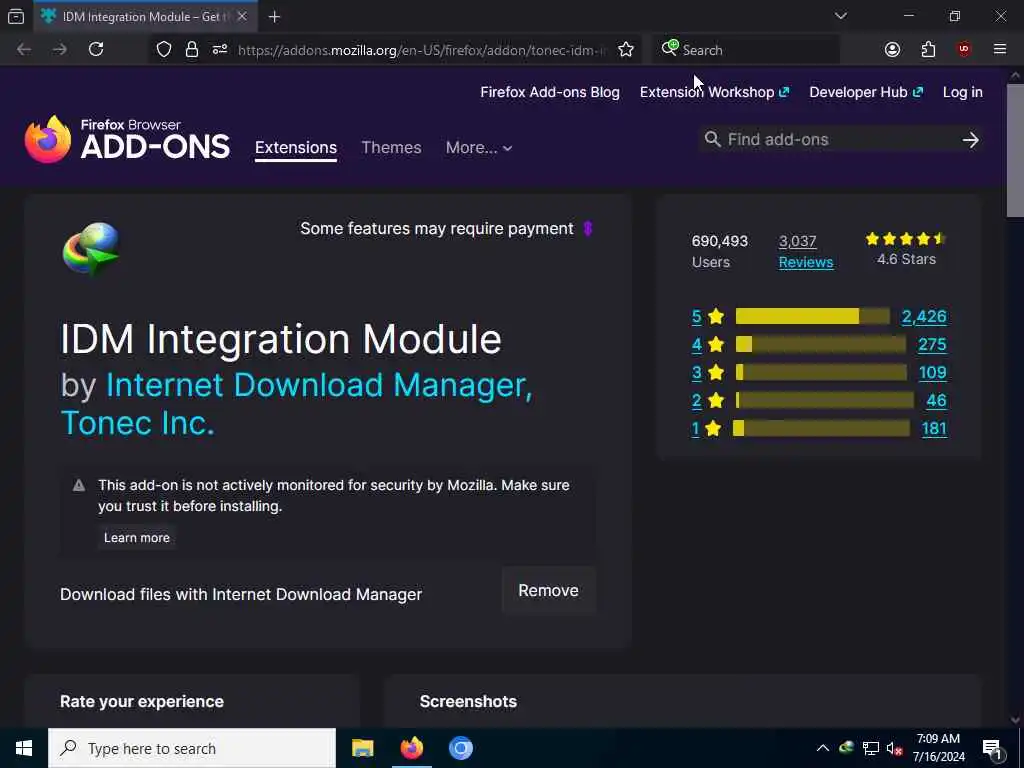This screenshot has width=1024, height=768.
Task: Open the notification center icon
Action: point(991,748)
